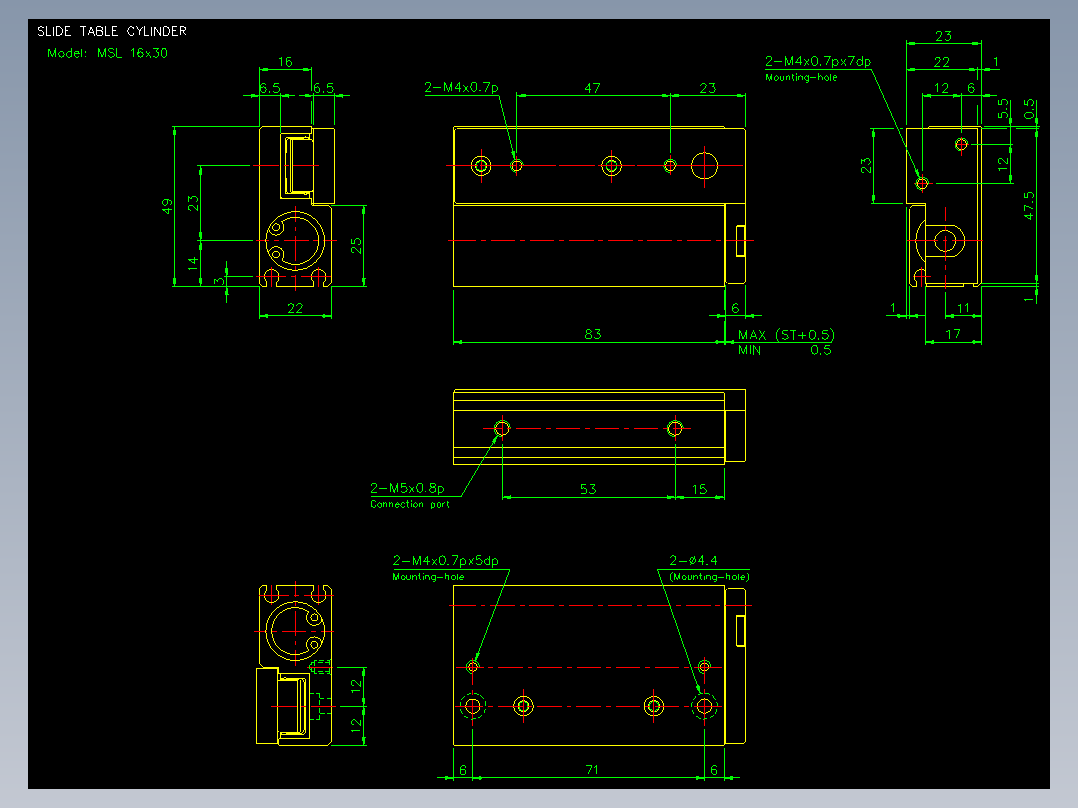The width and height of the screenshot is (1078, 808).
Task: Click the '25' vertical dimension
Action: pyautogui.click(x=356, y=245)
